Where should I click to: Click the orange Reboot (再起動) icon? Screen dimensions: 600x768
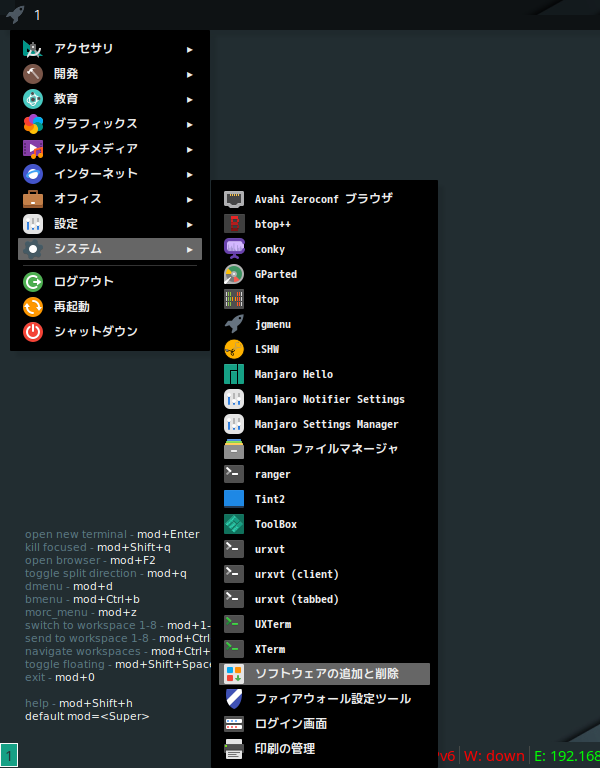(33, 307)
